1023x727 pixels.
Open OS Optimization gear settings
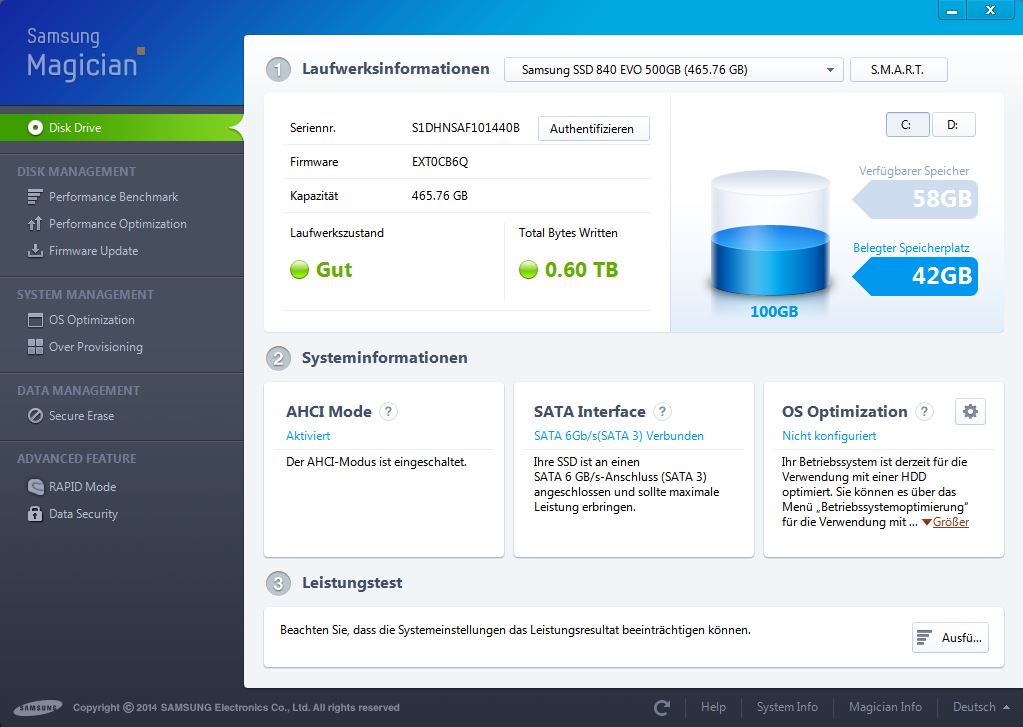click(x=970, y=412)
